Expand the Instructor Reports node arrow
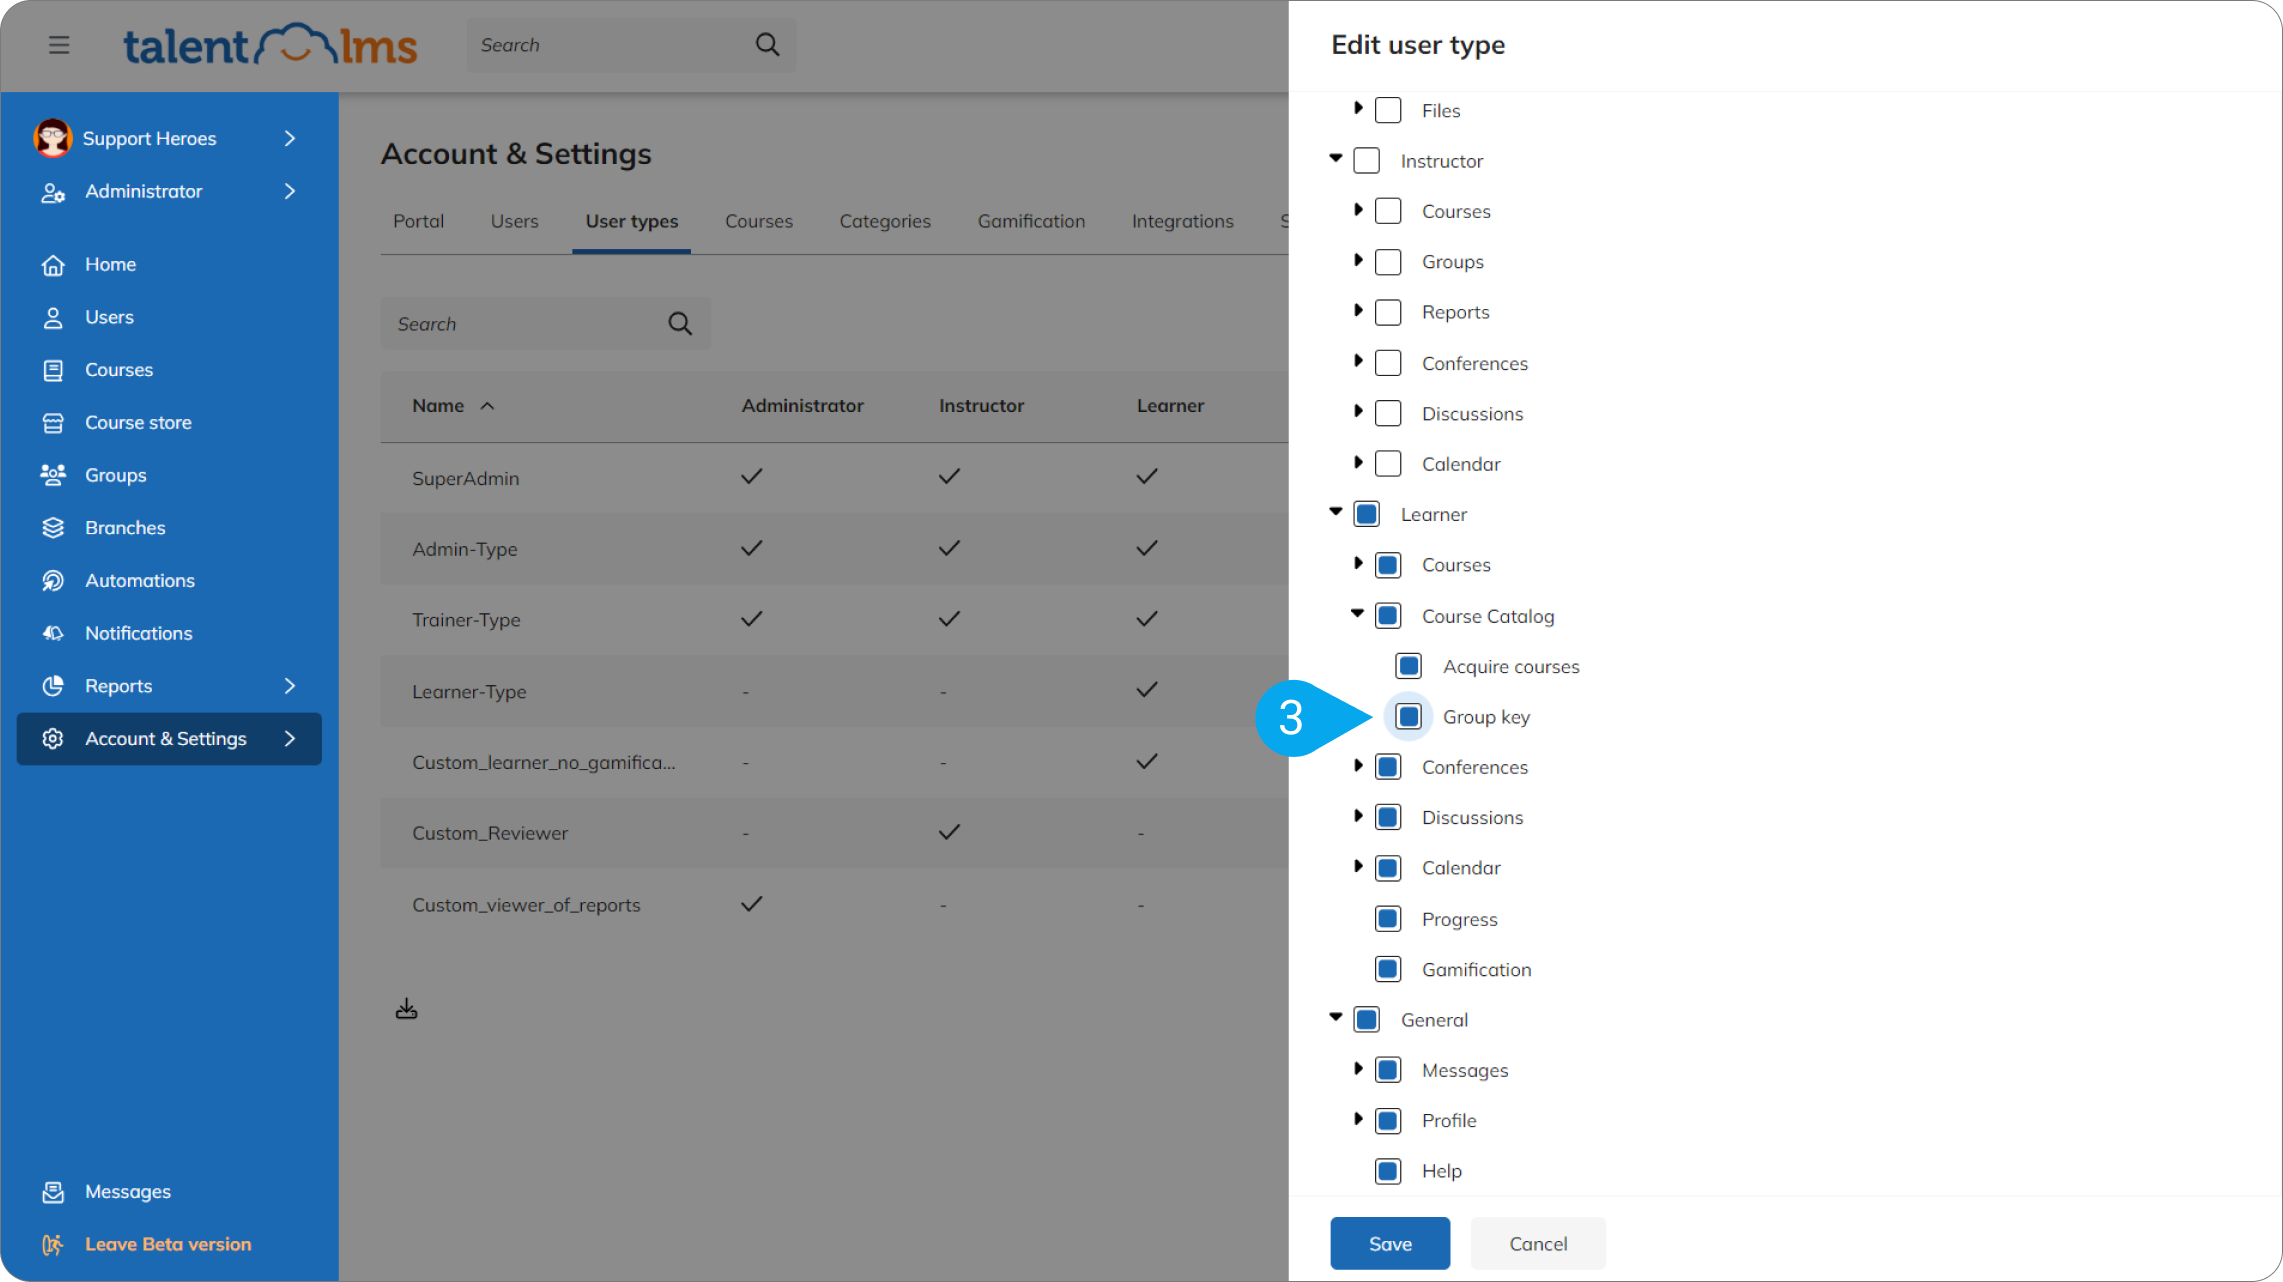The image size is (2283, 1282). (x=1358, y=311)
